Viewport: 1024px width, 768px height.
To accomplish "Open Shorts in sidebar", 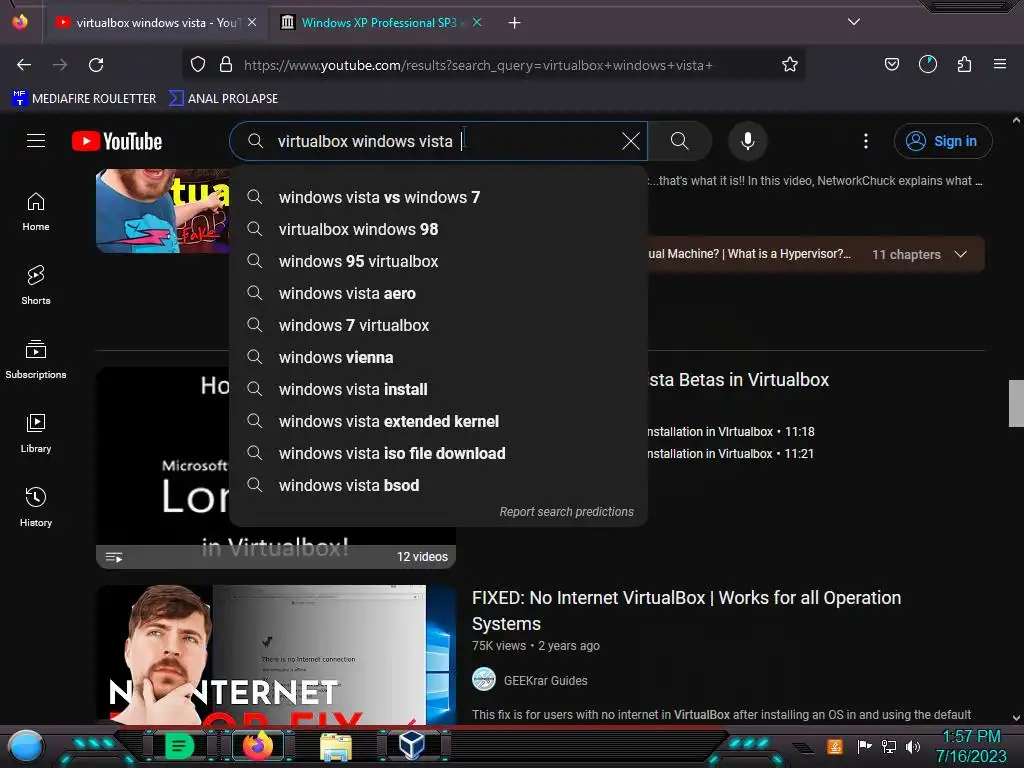I will point(36,285).
